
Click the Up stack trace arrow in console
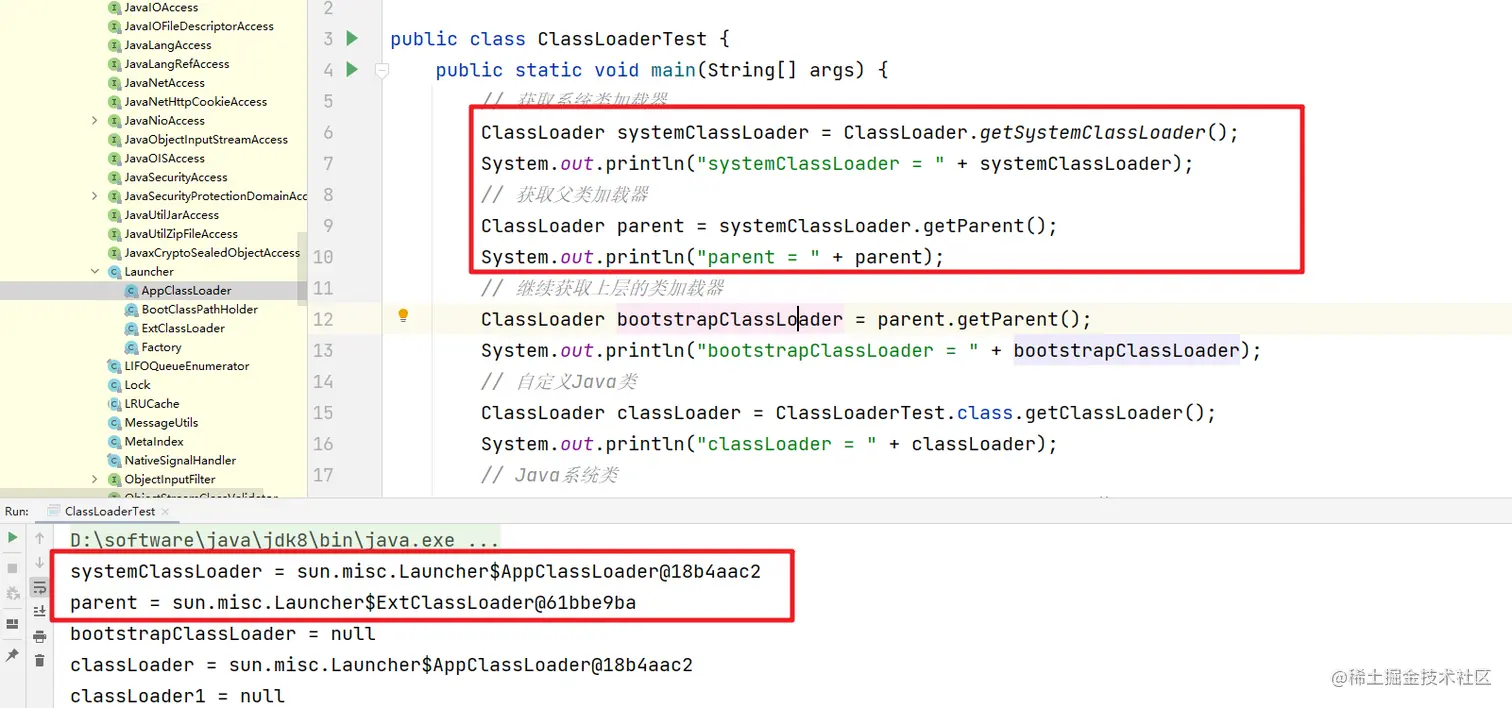click(40, 538)
